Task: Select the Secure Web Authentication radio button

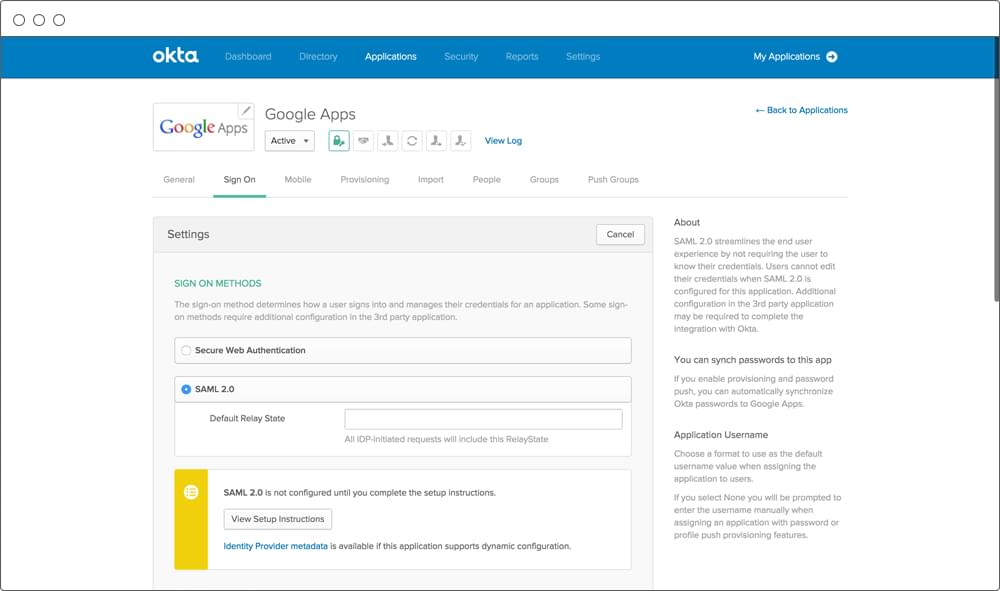Action: 186,351
